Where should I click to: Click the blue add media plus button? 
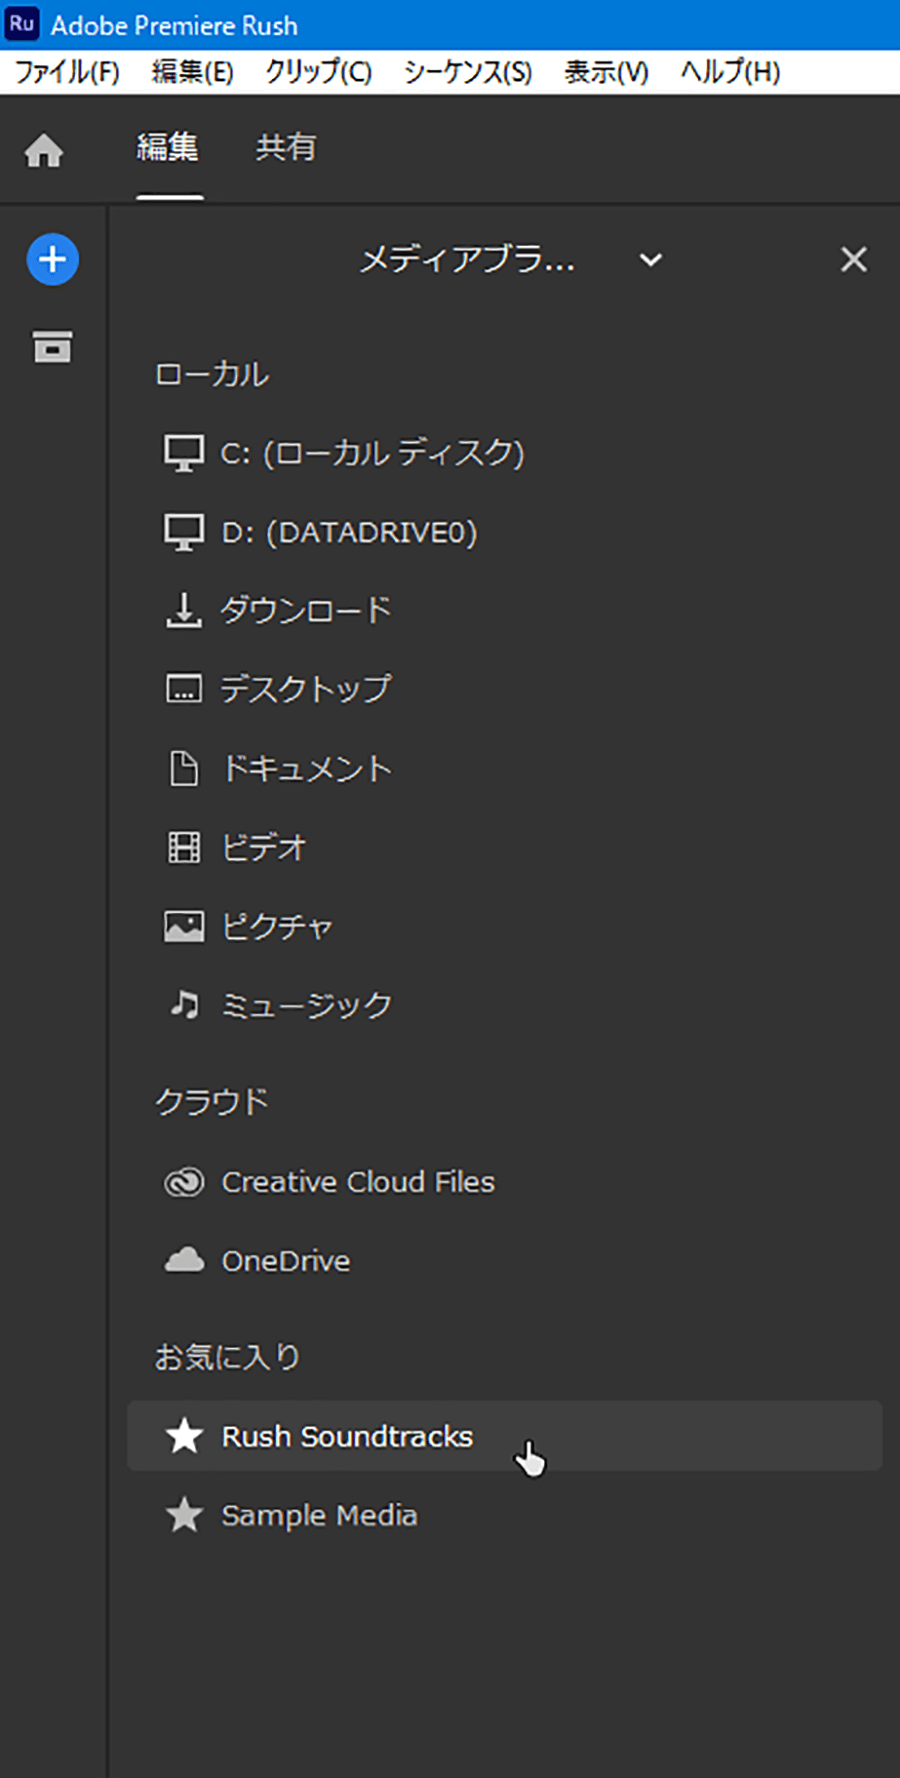52,260
